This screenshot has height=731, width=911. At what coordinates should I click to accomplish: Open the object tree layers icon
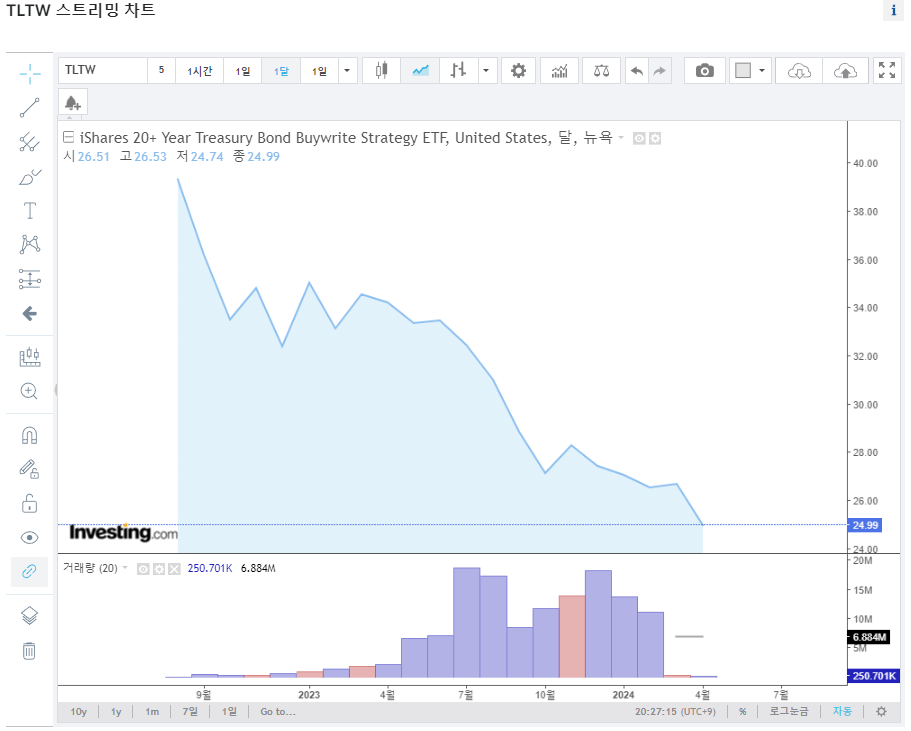click(30, 615)
